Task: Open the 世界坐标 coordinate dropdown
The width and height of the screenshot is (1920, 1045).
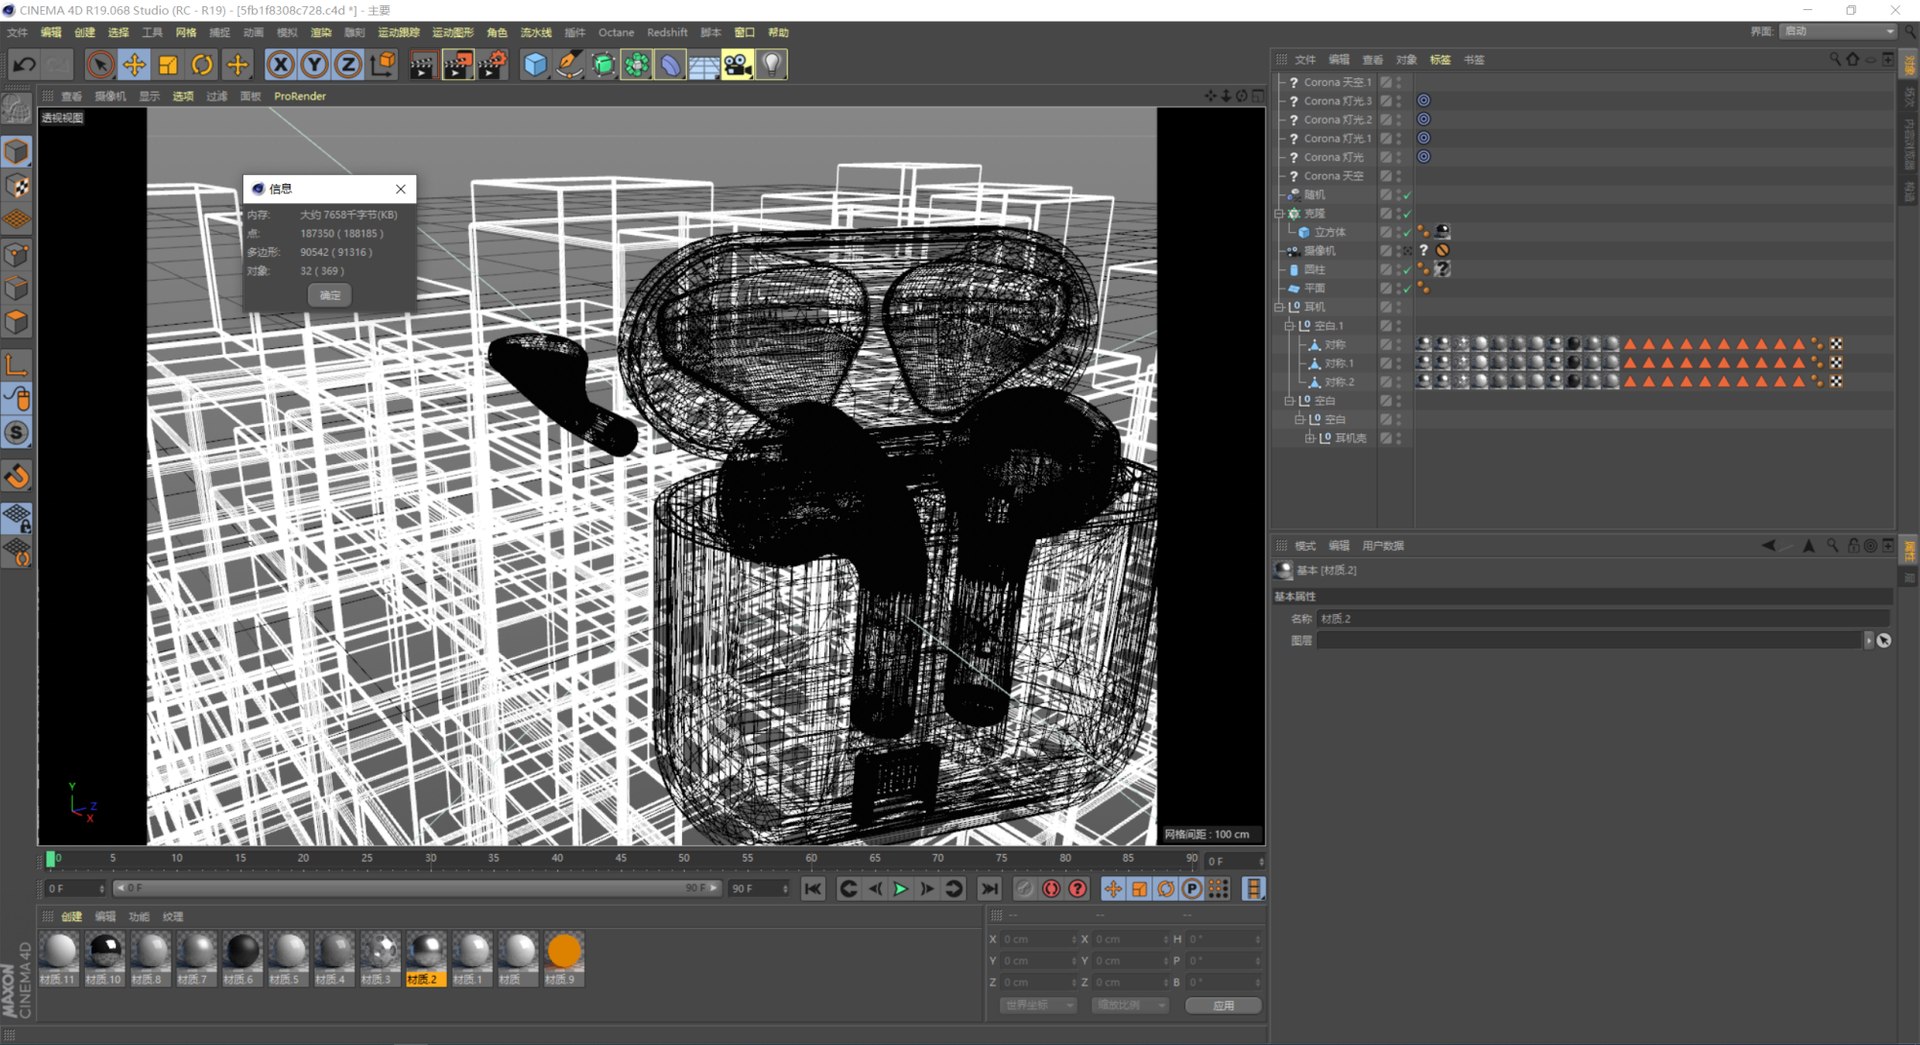Action: click(x=1038, y=1005)
